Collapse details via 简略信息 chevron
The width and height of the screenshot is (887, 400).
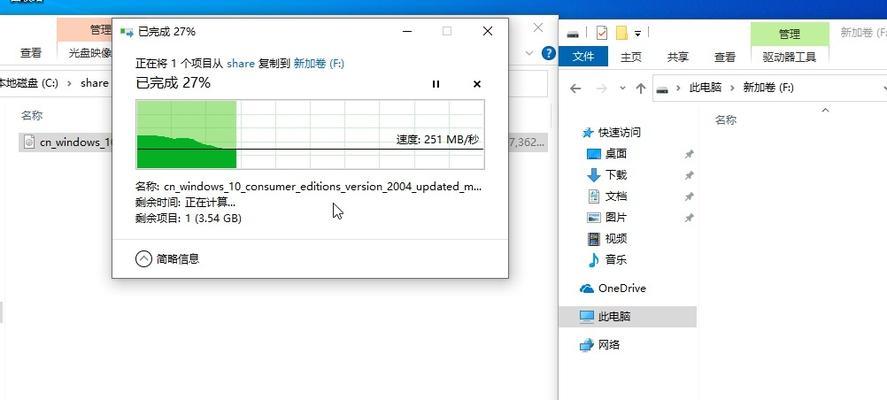pyautogui.click(x=144, y=259)
